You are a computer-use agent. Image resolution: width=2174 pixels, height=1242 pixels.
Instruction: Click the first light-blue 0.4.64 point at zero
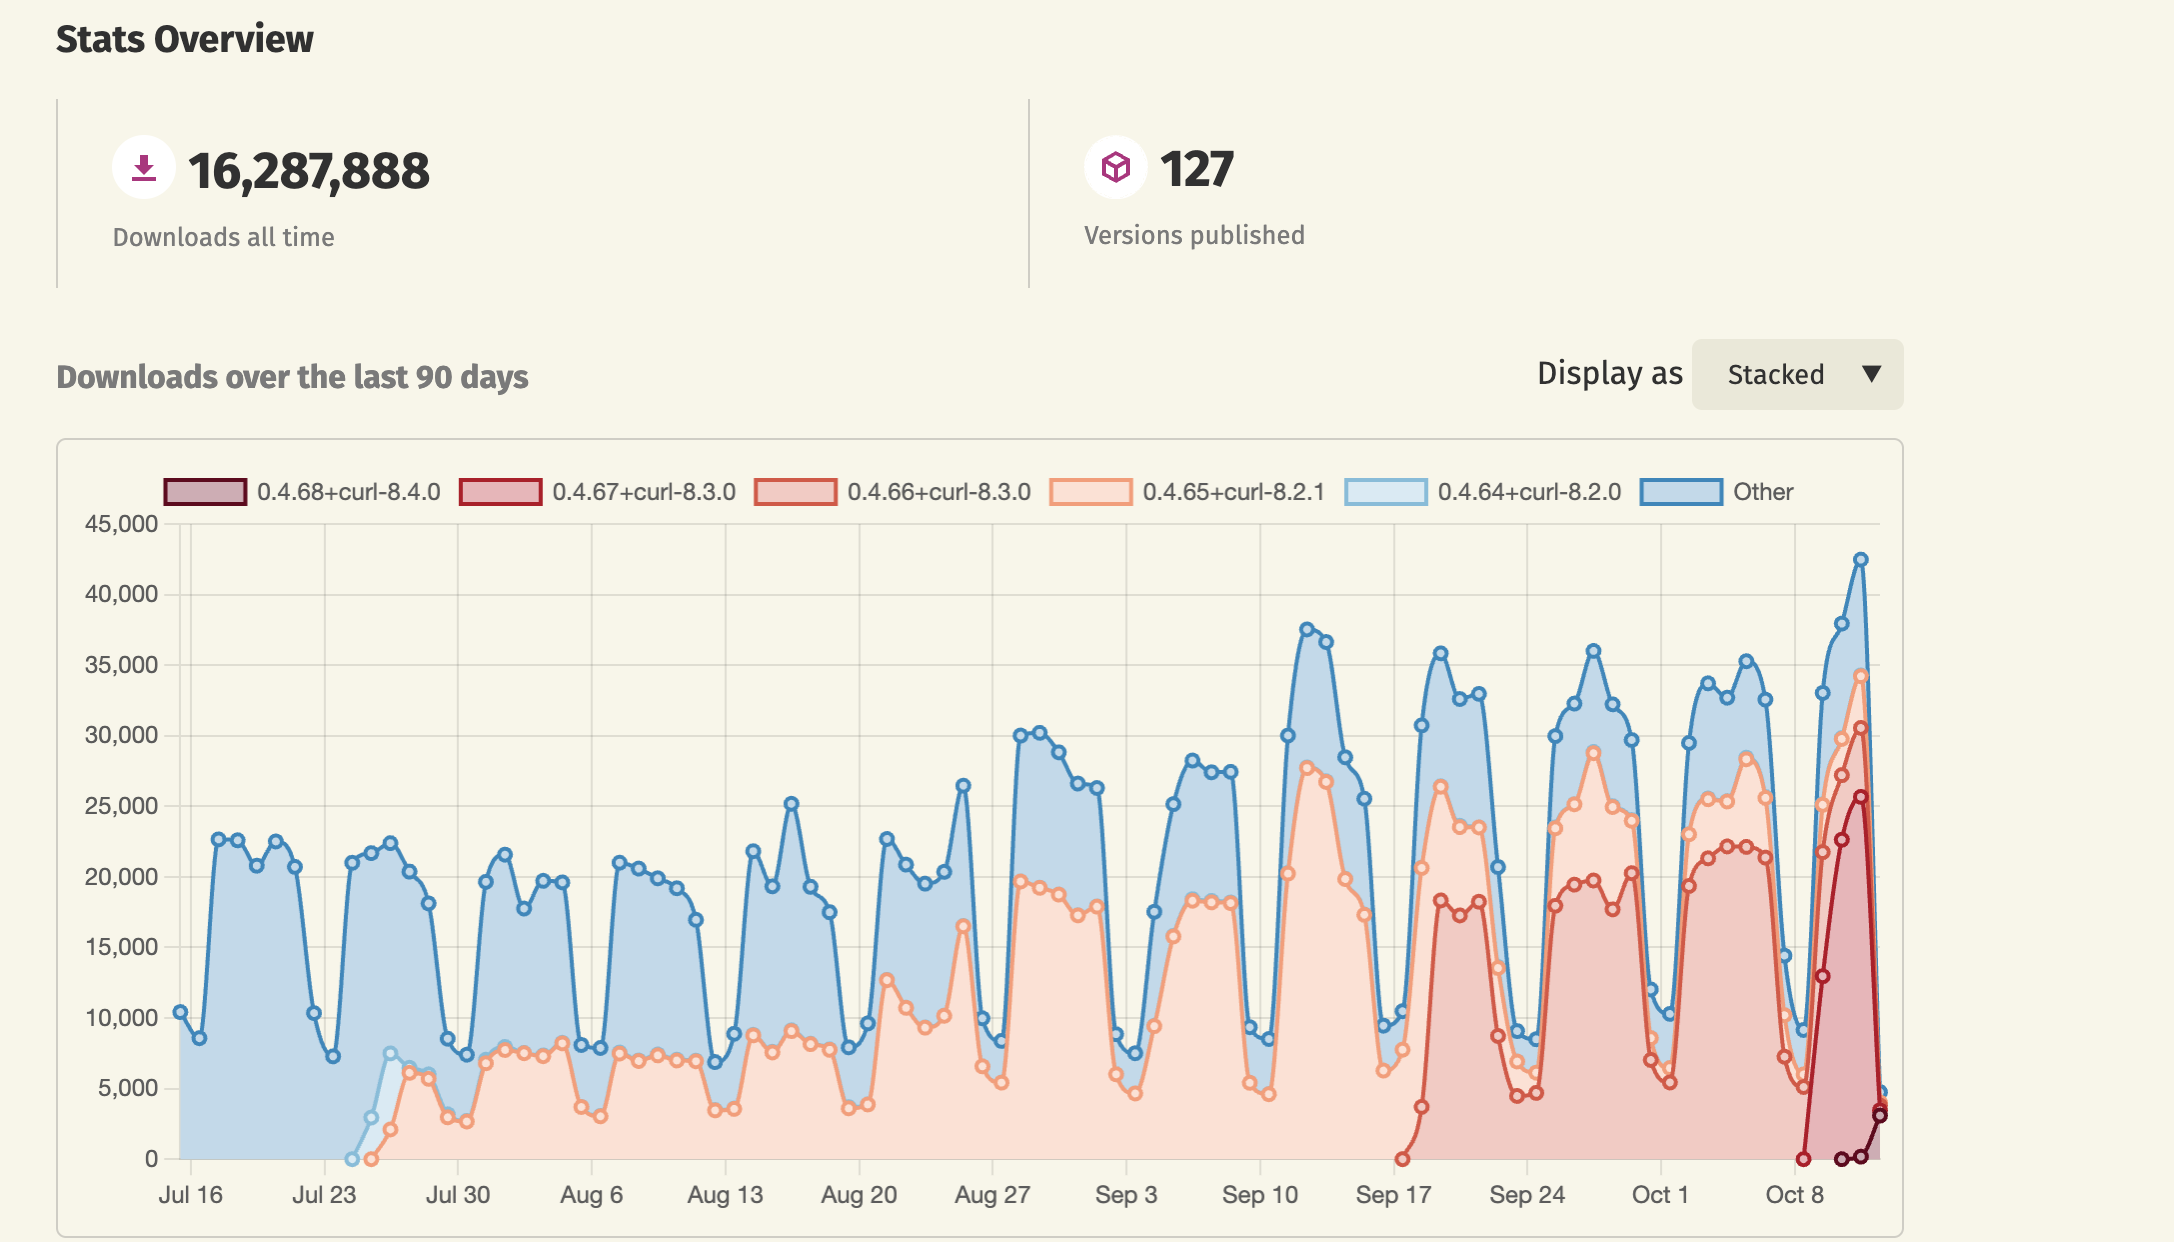351,1159
